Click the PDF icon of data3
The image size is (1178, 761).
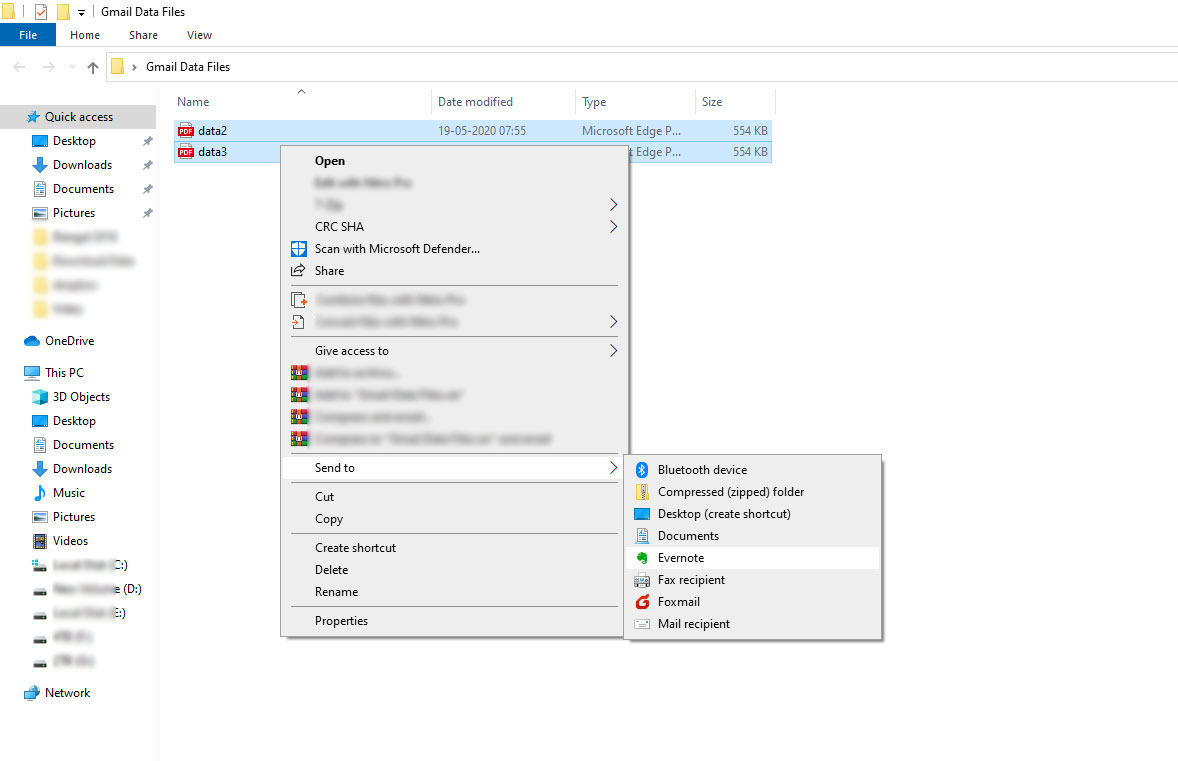pyautogui.click(x=186, y=152)
